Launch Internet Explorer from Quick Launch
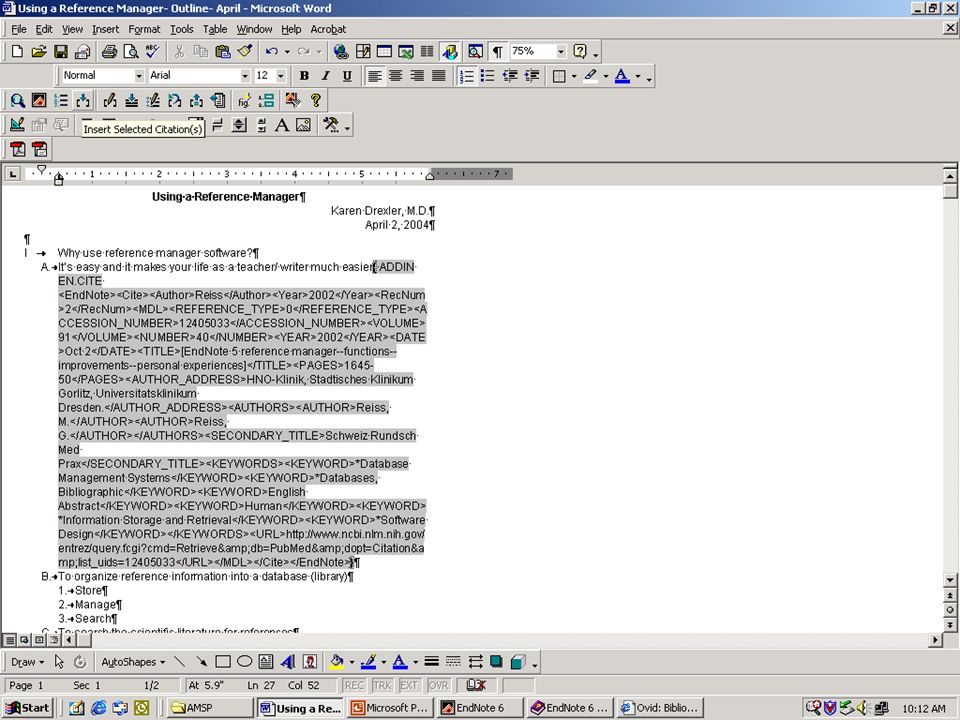The width and height of the screenshot is (960, 720). [x=98, y=708]
